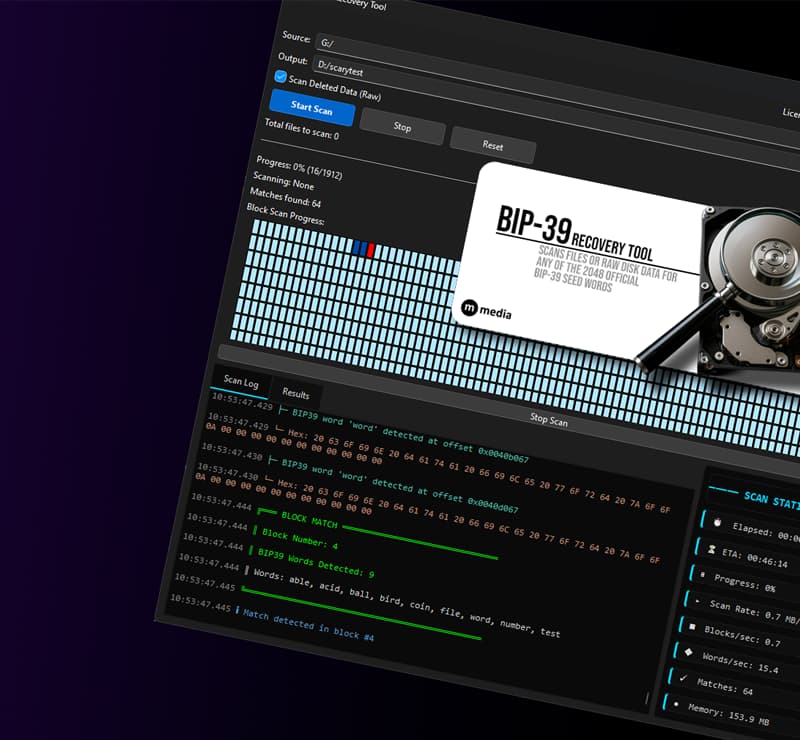Click the Scan Rate icon in Scan Stats
This screenshot has width=800, height=740.
coord(699,602)
